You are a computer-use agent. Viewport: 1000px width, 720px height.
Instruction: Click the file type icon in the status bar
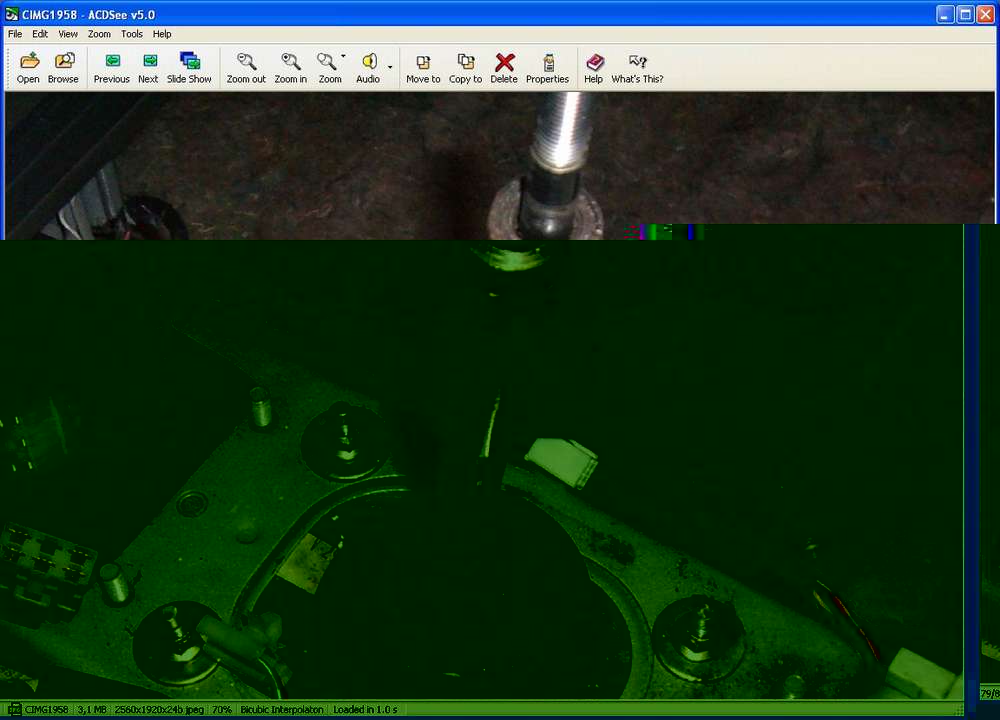coord(14,709)
